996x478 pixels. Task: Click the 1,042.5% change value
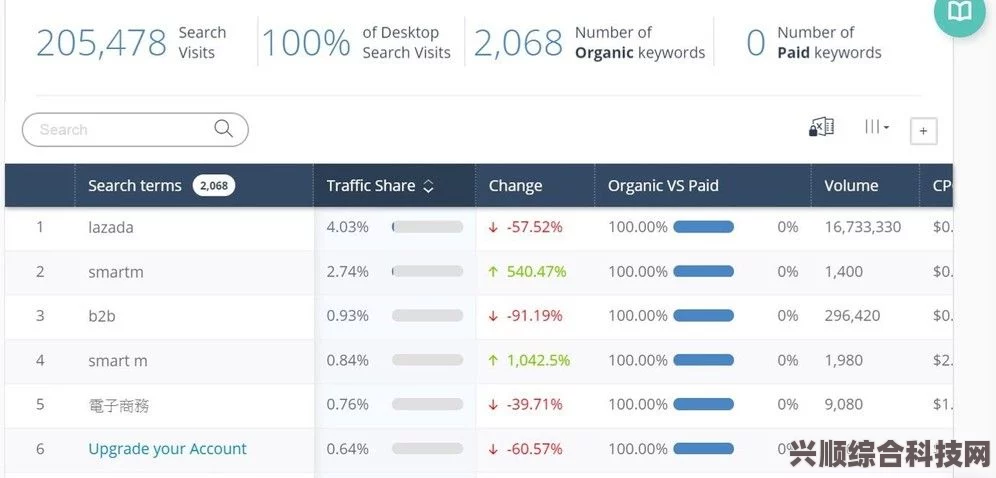tap(539, 360)
